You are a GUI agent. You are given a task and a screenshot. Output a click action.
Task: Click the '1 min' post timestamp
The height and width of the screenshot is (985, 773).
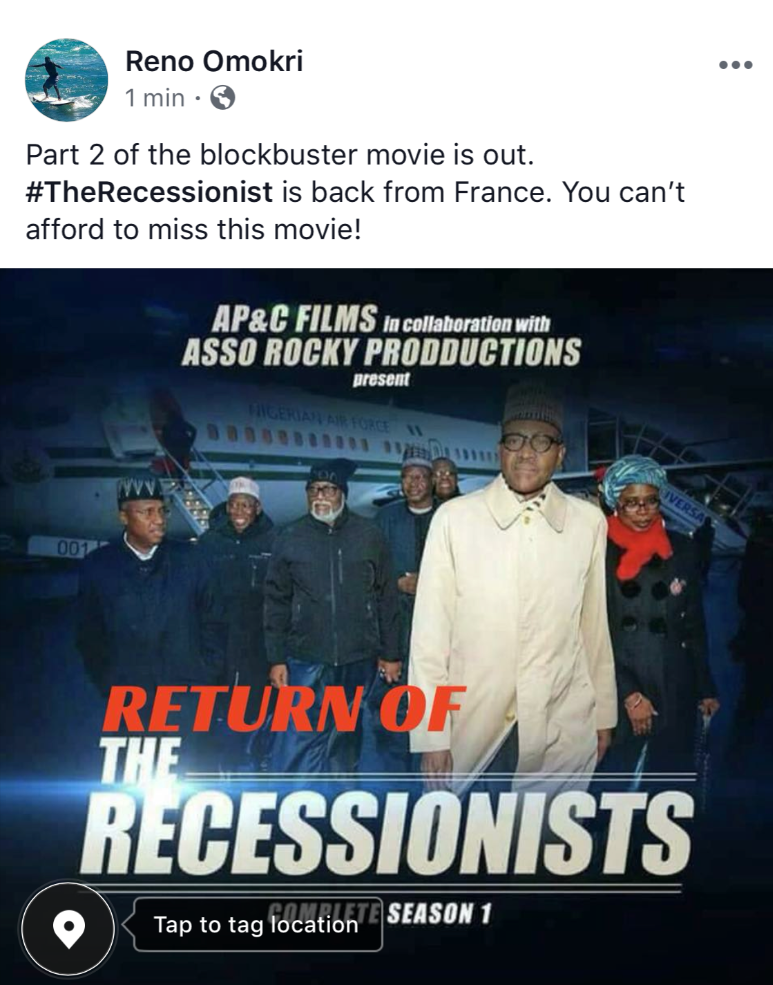coord(154,98)
